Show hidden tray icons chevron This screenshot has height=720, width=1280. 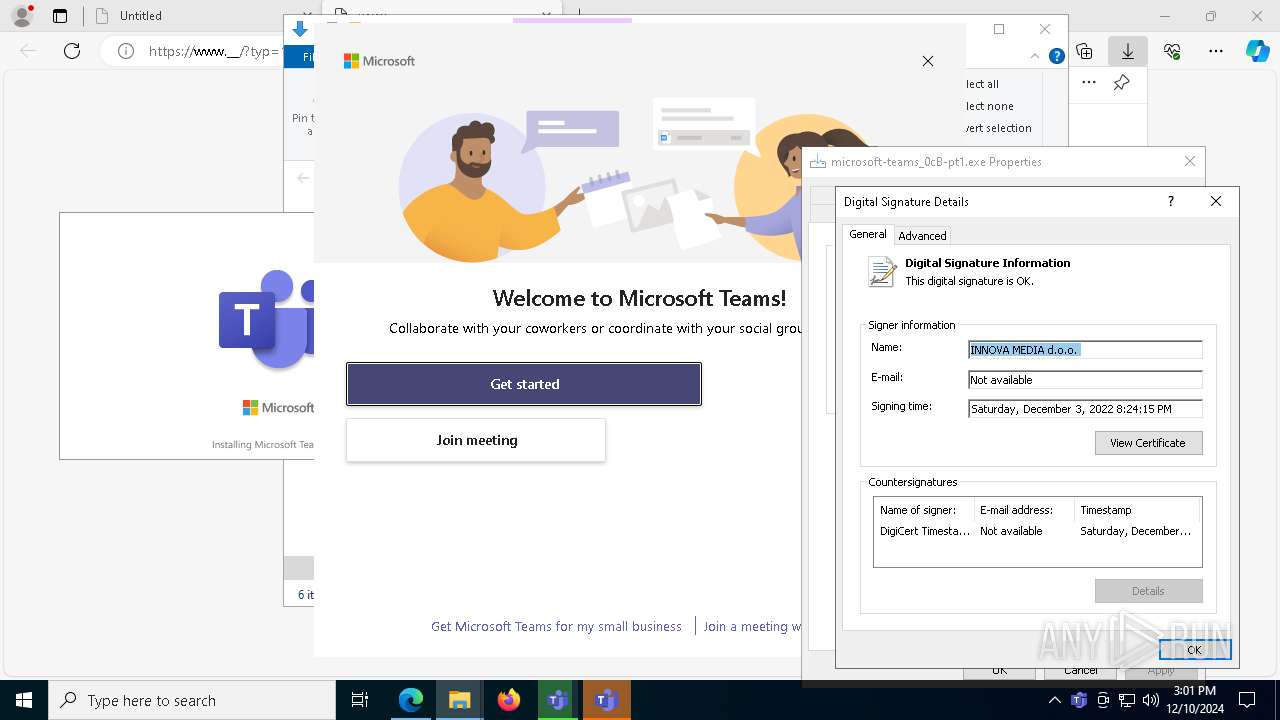[x=1055, y=700]
